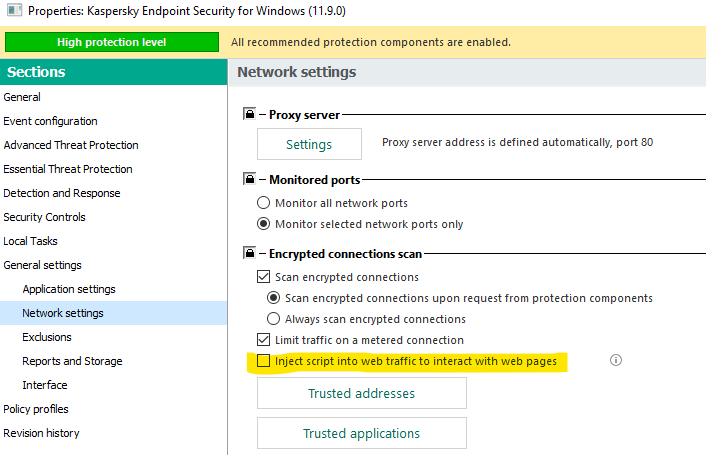Open proxy server Settings

pyautogui.click(x=309, y=144)
